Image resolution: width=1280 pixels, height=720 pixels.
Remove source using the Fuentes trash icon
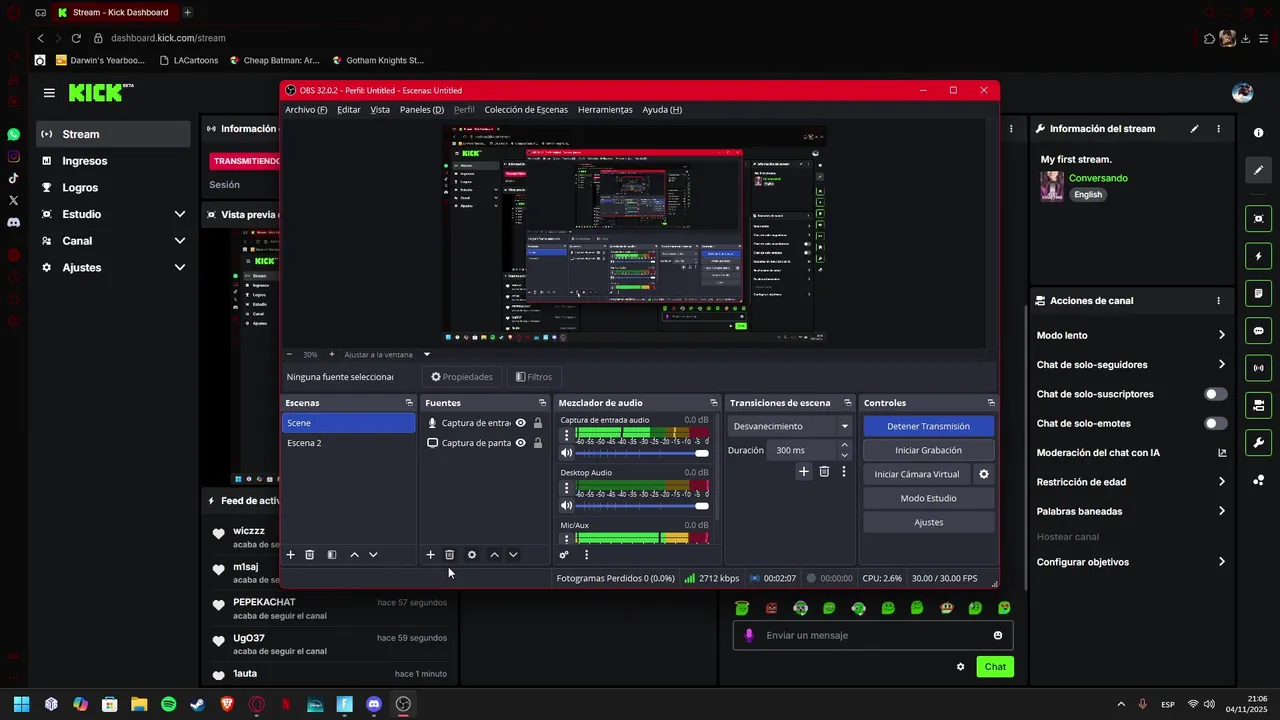coord(450,555)
